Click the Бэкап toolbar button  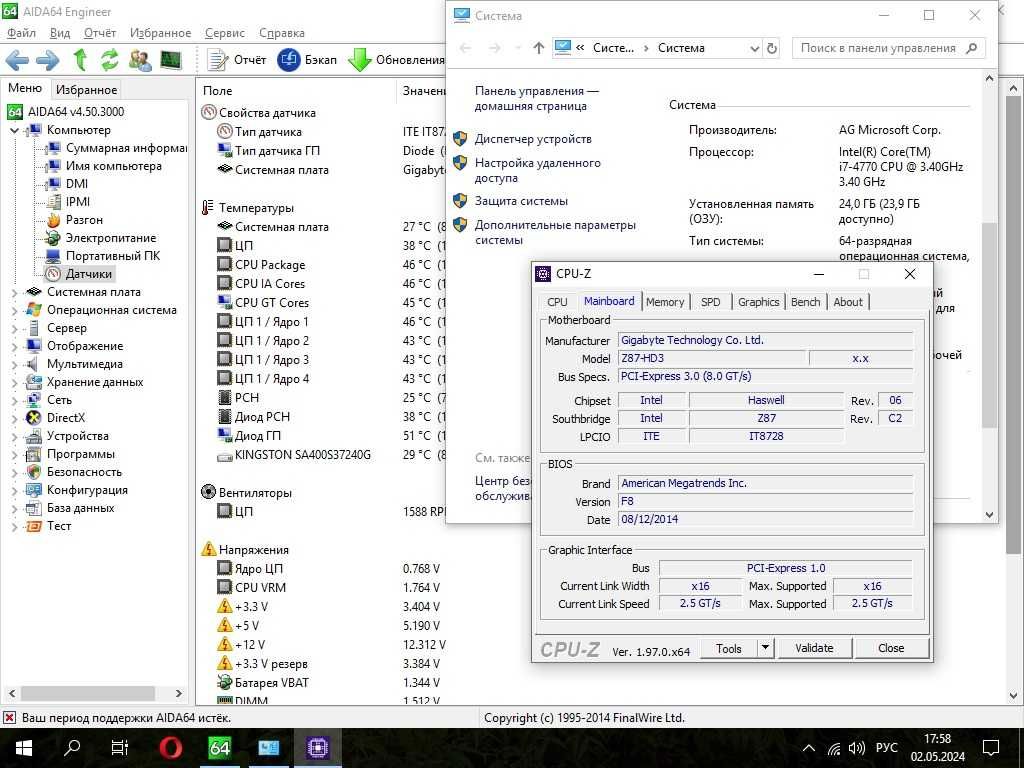[307, 60]
